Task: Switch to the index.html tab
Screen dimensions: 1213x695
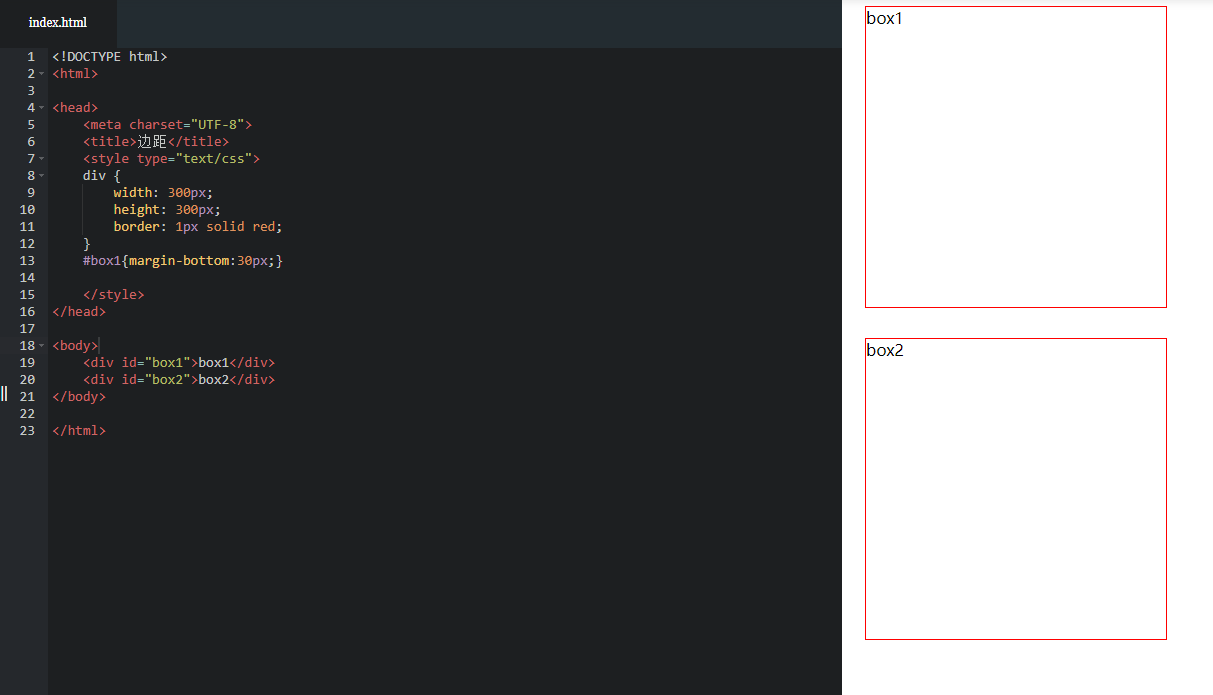Action: (58, 22)
